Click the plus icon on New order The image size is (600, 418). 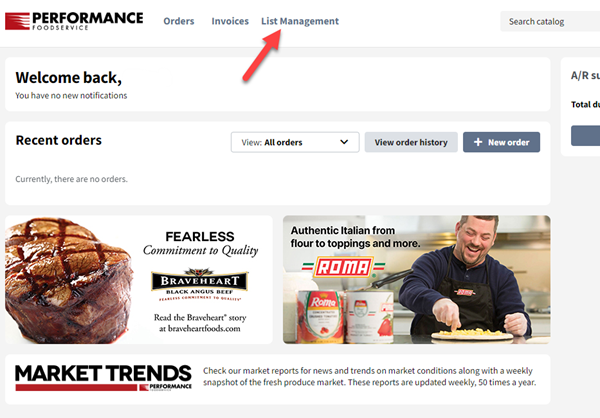tap(478, 142)
